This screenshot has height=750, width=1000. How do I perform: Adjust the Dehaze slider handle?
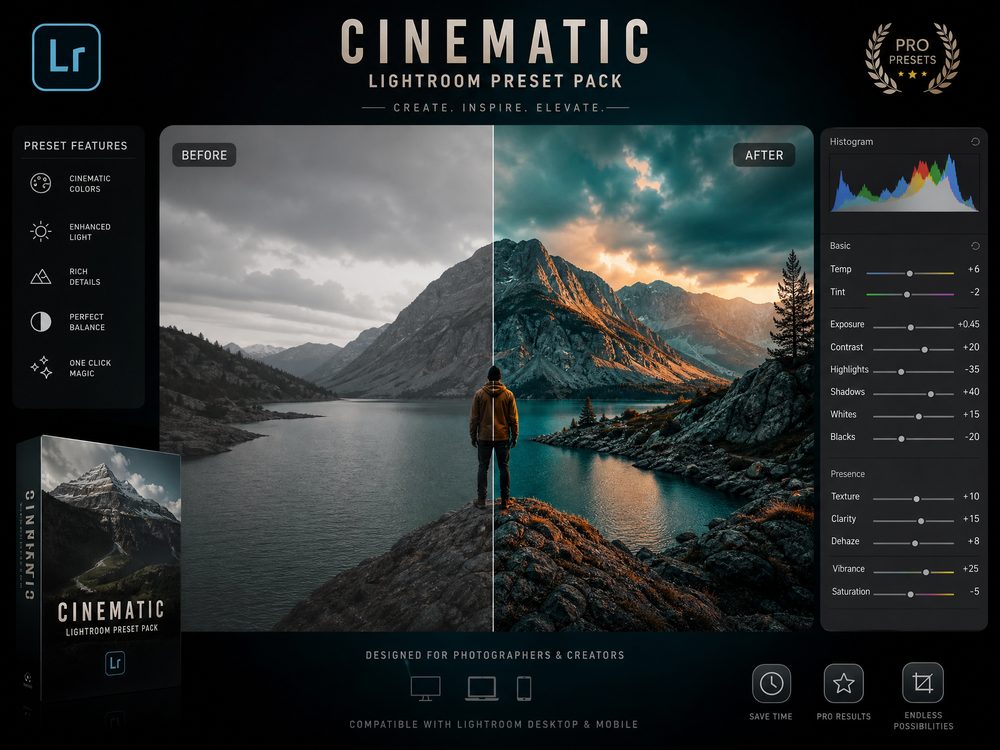[915, 543]
